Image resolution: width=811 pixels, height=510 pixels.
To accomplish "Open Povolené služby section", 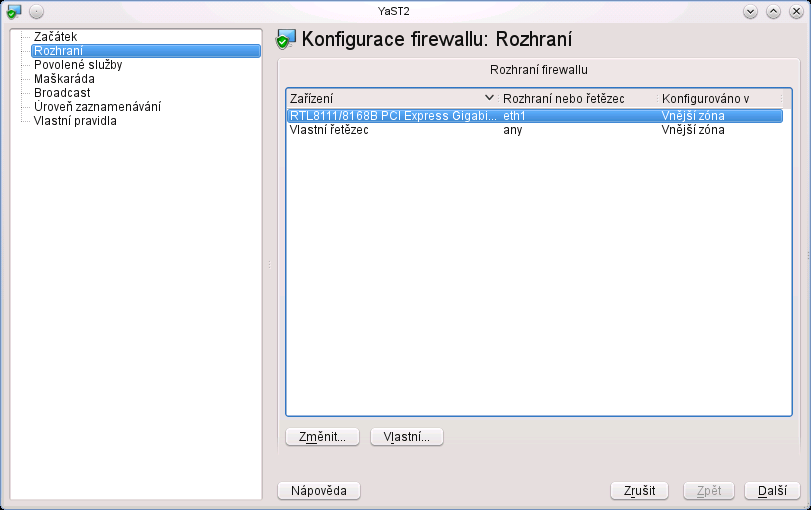I will pyautogui.click(x=78, y=65).
